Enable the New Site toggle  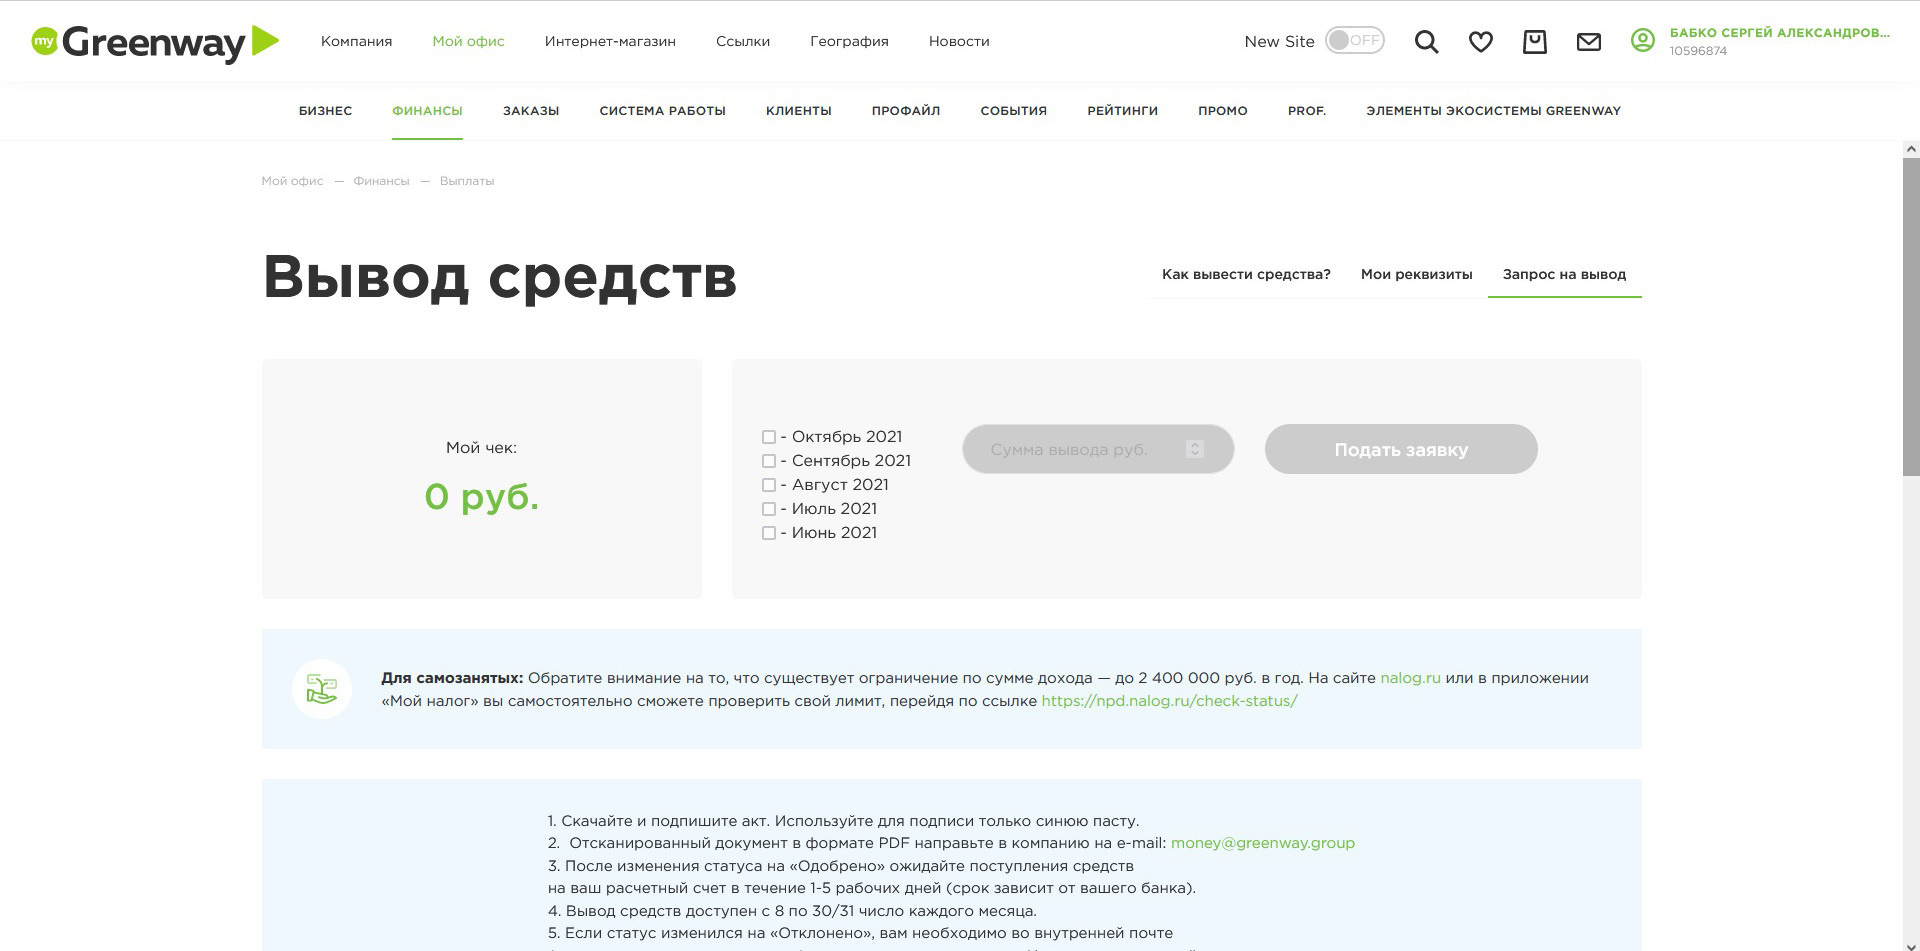pyautogui.click(x=1355, y=41)
